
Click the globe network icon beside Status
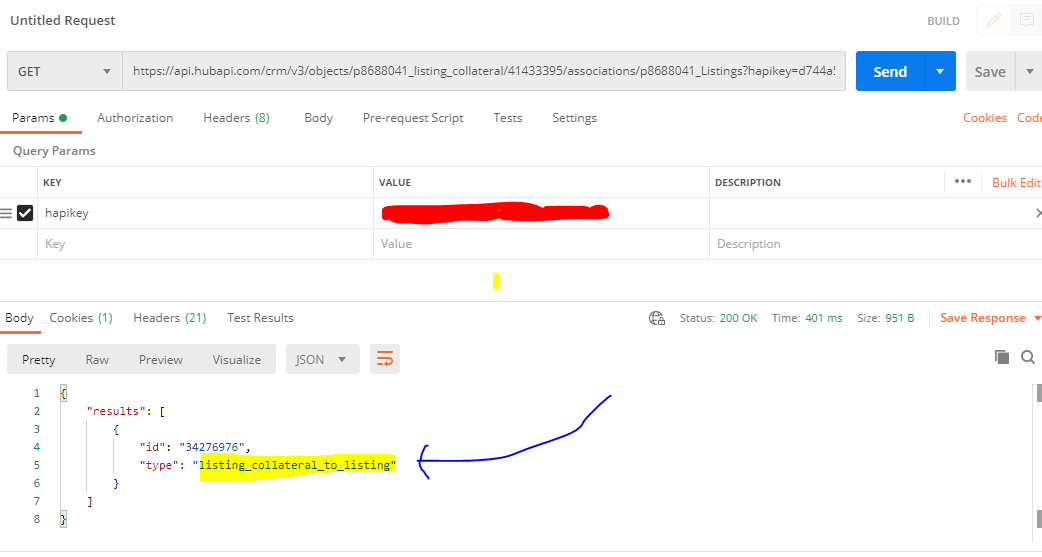tap(657, 318)
